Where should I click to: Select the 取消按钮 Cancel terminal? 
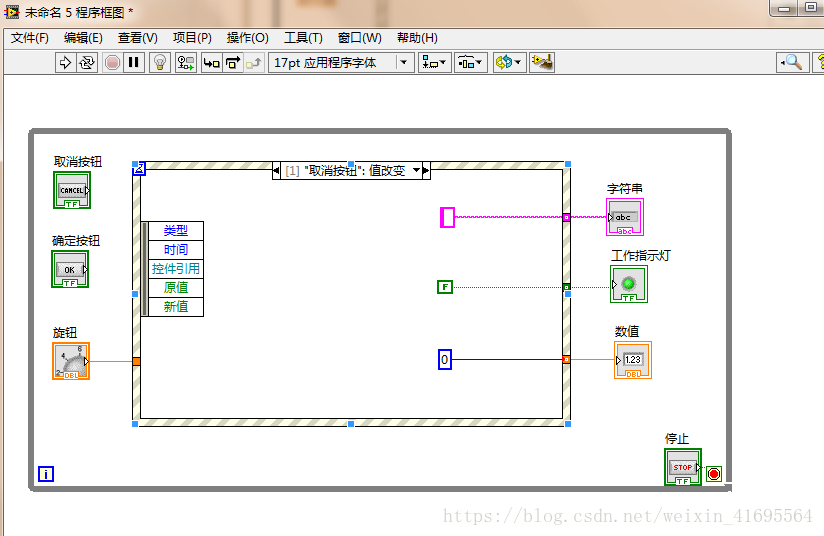(x=72, y=190)
